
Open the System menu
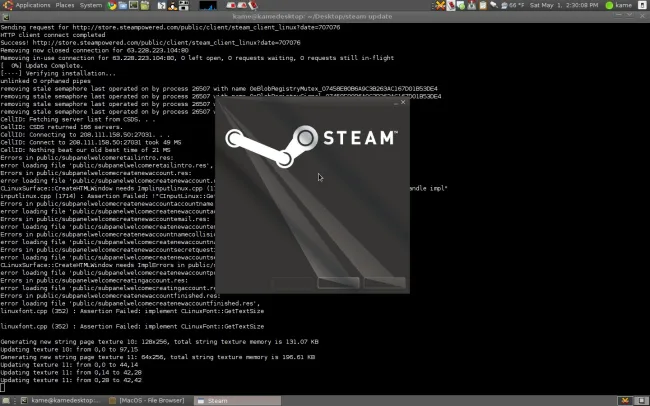point(91,5)
